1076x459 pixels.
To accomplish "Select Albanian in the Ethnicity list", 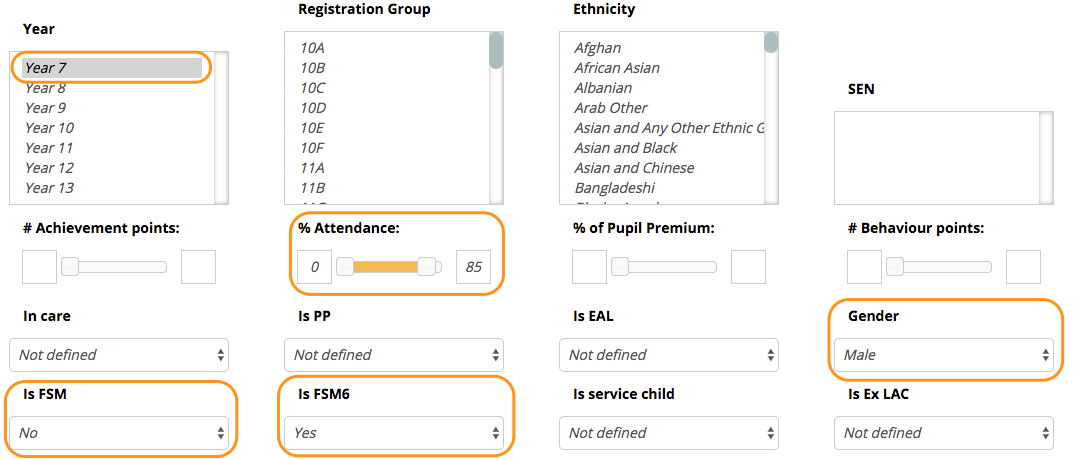I will coord(602,88).
